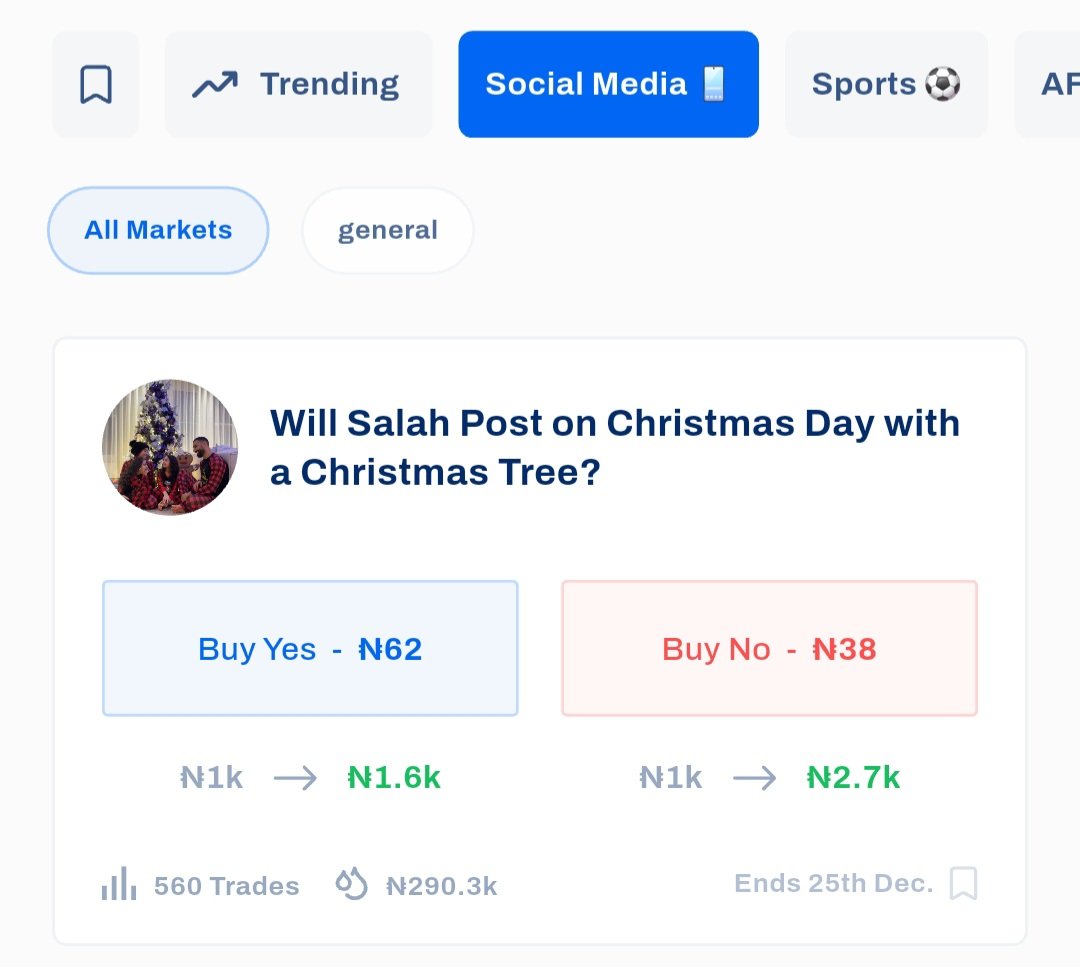1080x967 pixels.
Task: Click the Trending arrow chart icon
Action: pos(215,85)
